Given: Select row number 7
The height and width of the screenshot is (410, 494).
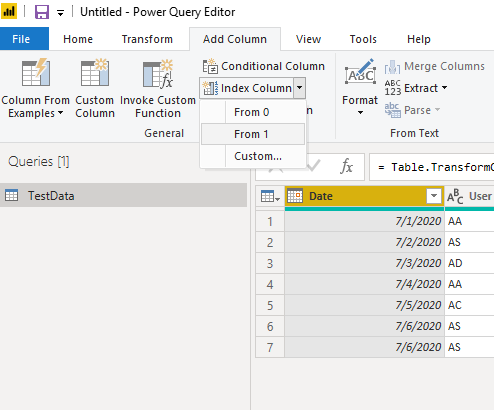Looking at the screenshot, I should pos(270,347).
